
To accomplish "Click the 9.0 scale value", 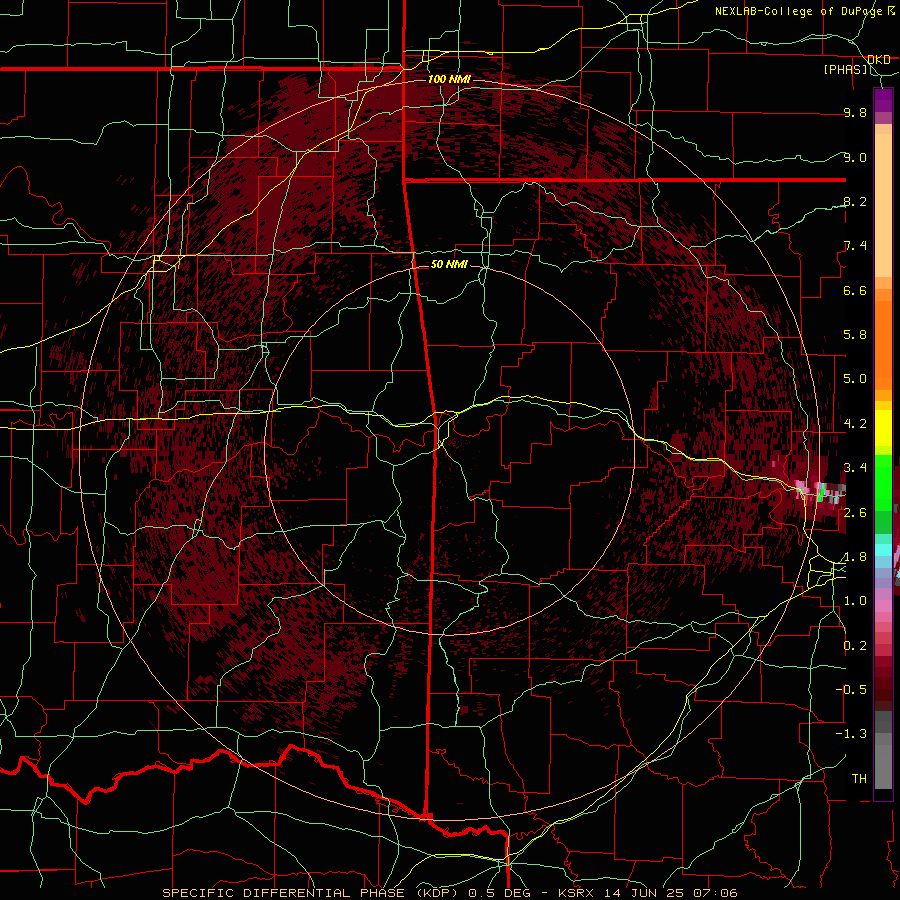I will coord(855,157).
